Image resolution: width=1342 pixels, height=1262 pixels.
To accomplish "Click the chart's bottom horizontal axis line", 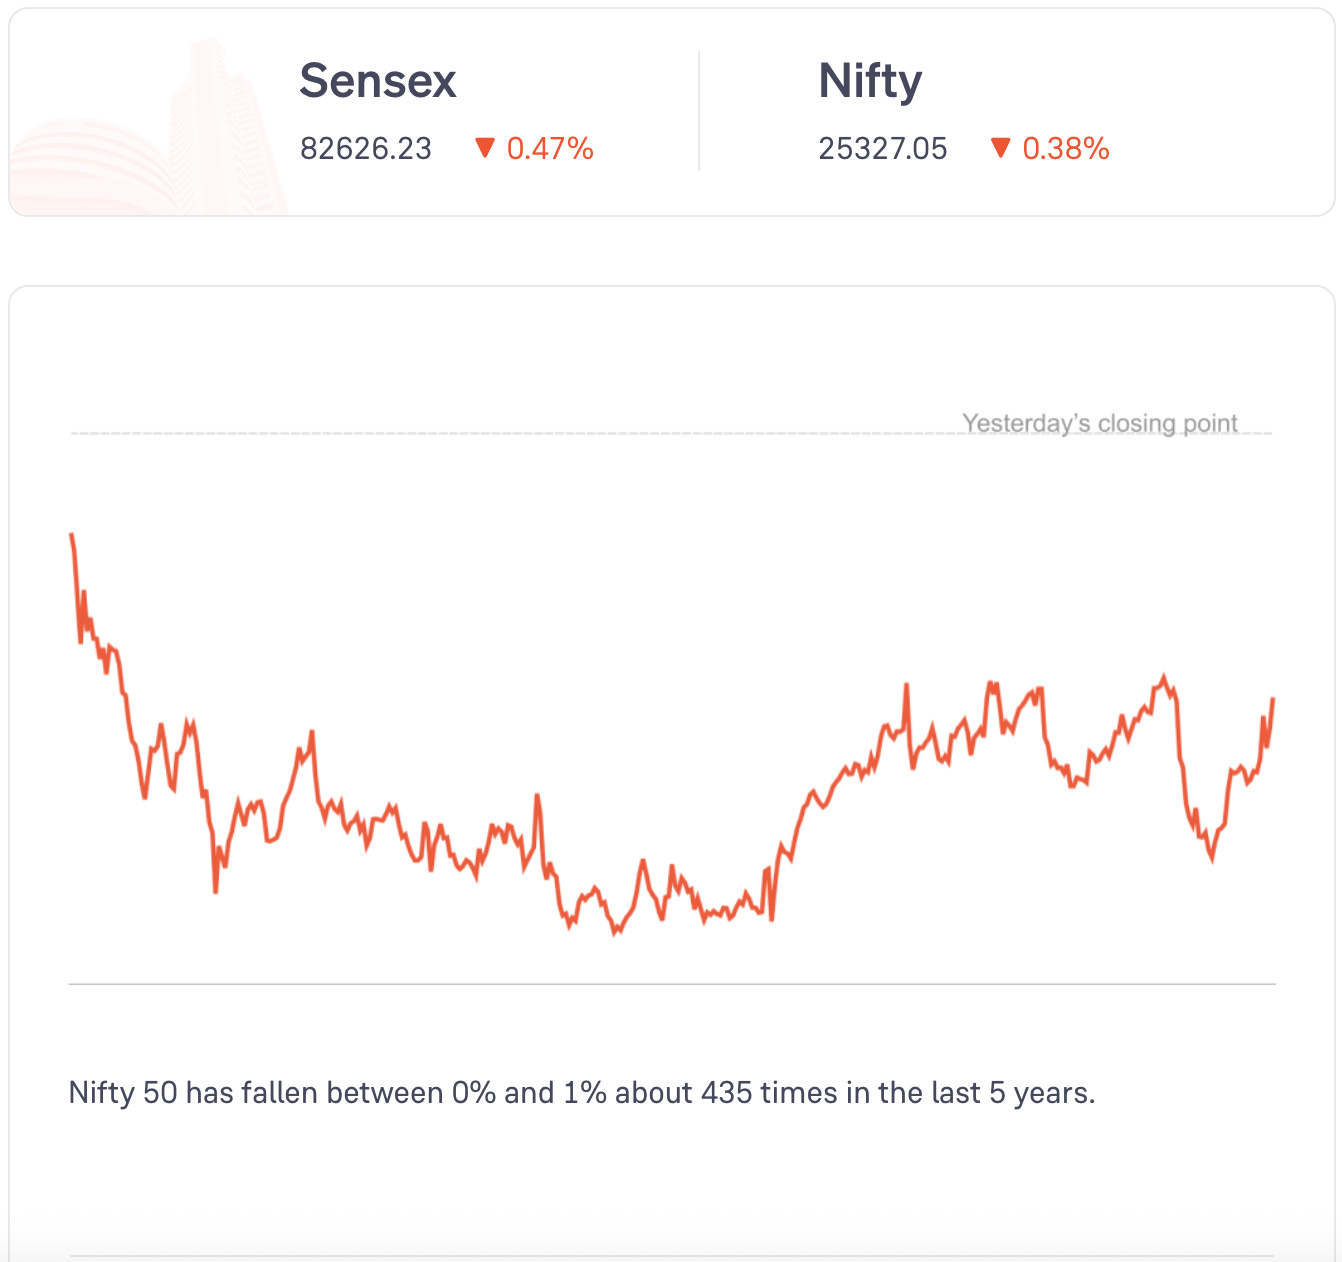I will pos(672,984).
